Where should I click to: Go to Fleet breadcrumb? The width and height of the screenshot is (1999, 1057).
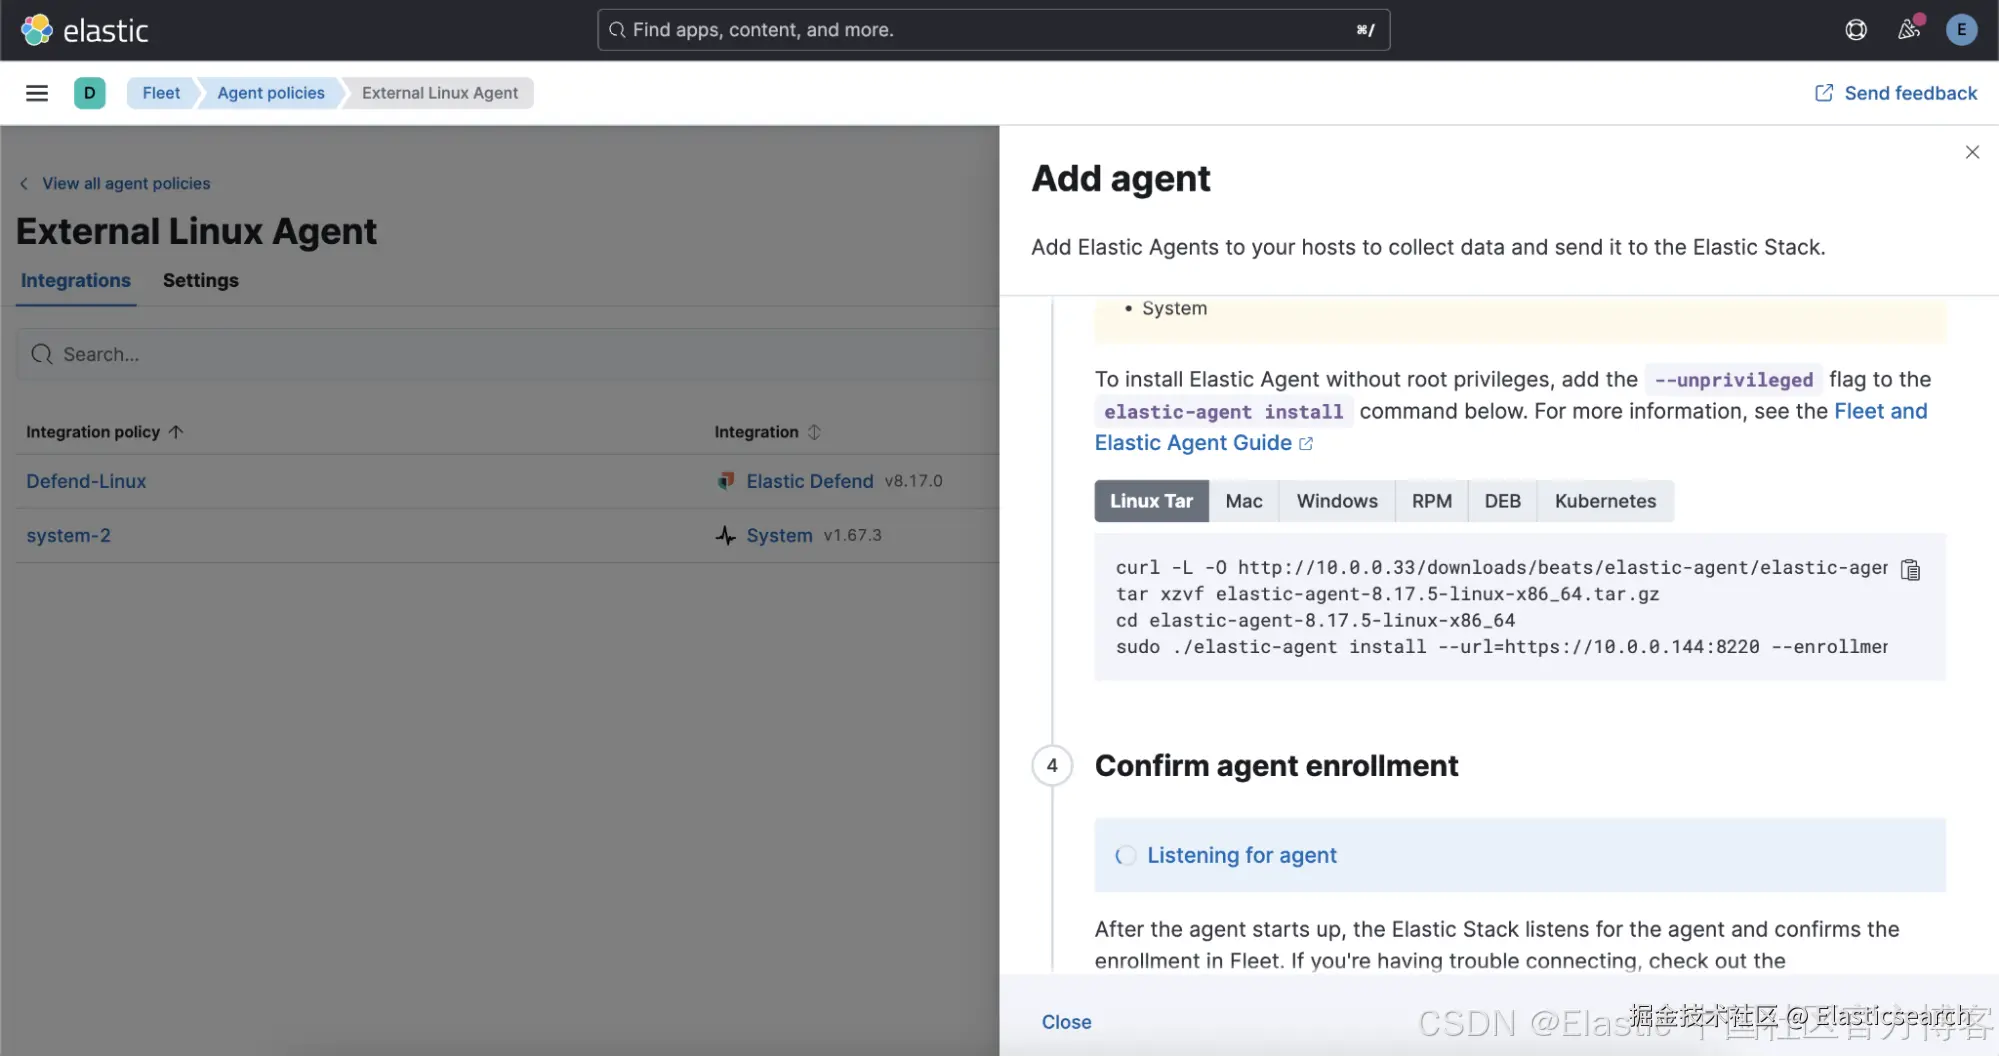[x=161, y=93]
